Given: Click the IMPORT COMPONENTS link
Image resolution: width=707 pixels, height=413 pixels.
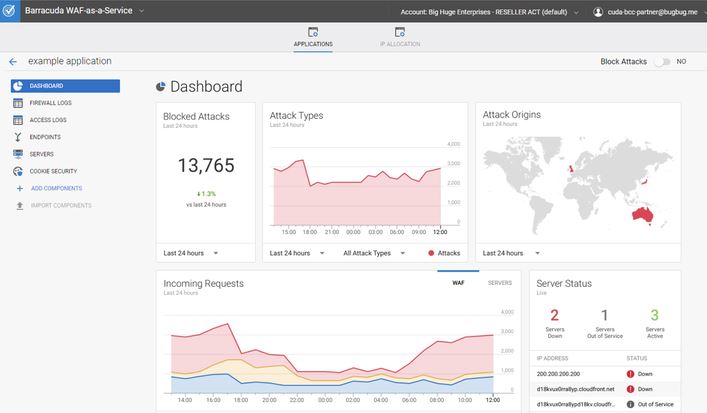Looking at the screenshot, I should (61, 206).
